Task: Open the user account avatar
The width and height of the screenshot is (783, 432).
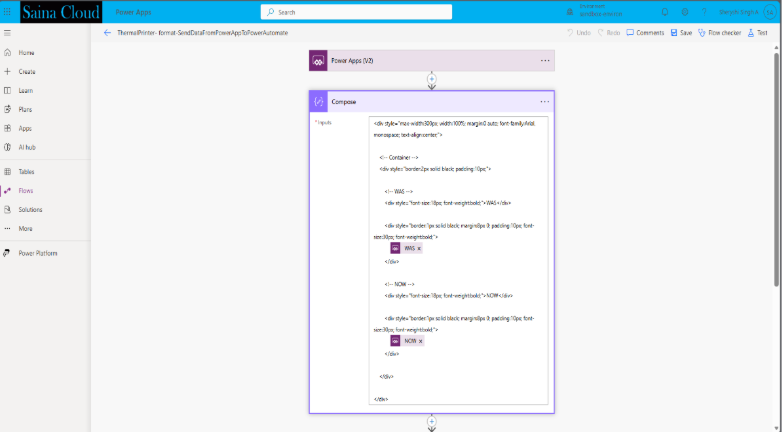Action: (x=770, y=12)
